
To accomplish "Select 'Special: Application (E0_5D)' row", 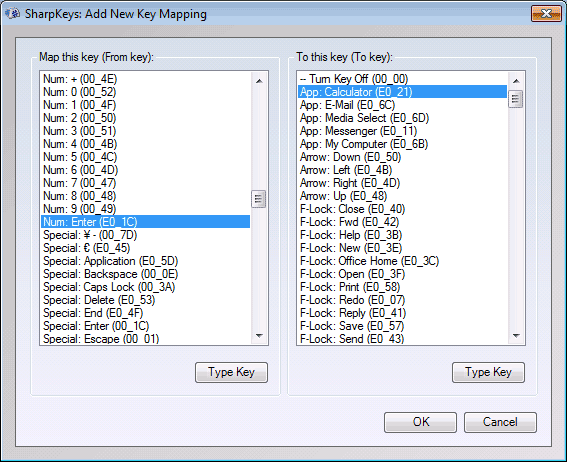I will (146, 261).
